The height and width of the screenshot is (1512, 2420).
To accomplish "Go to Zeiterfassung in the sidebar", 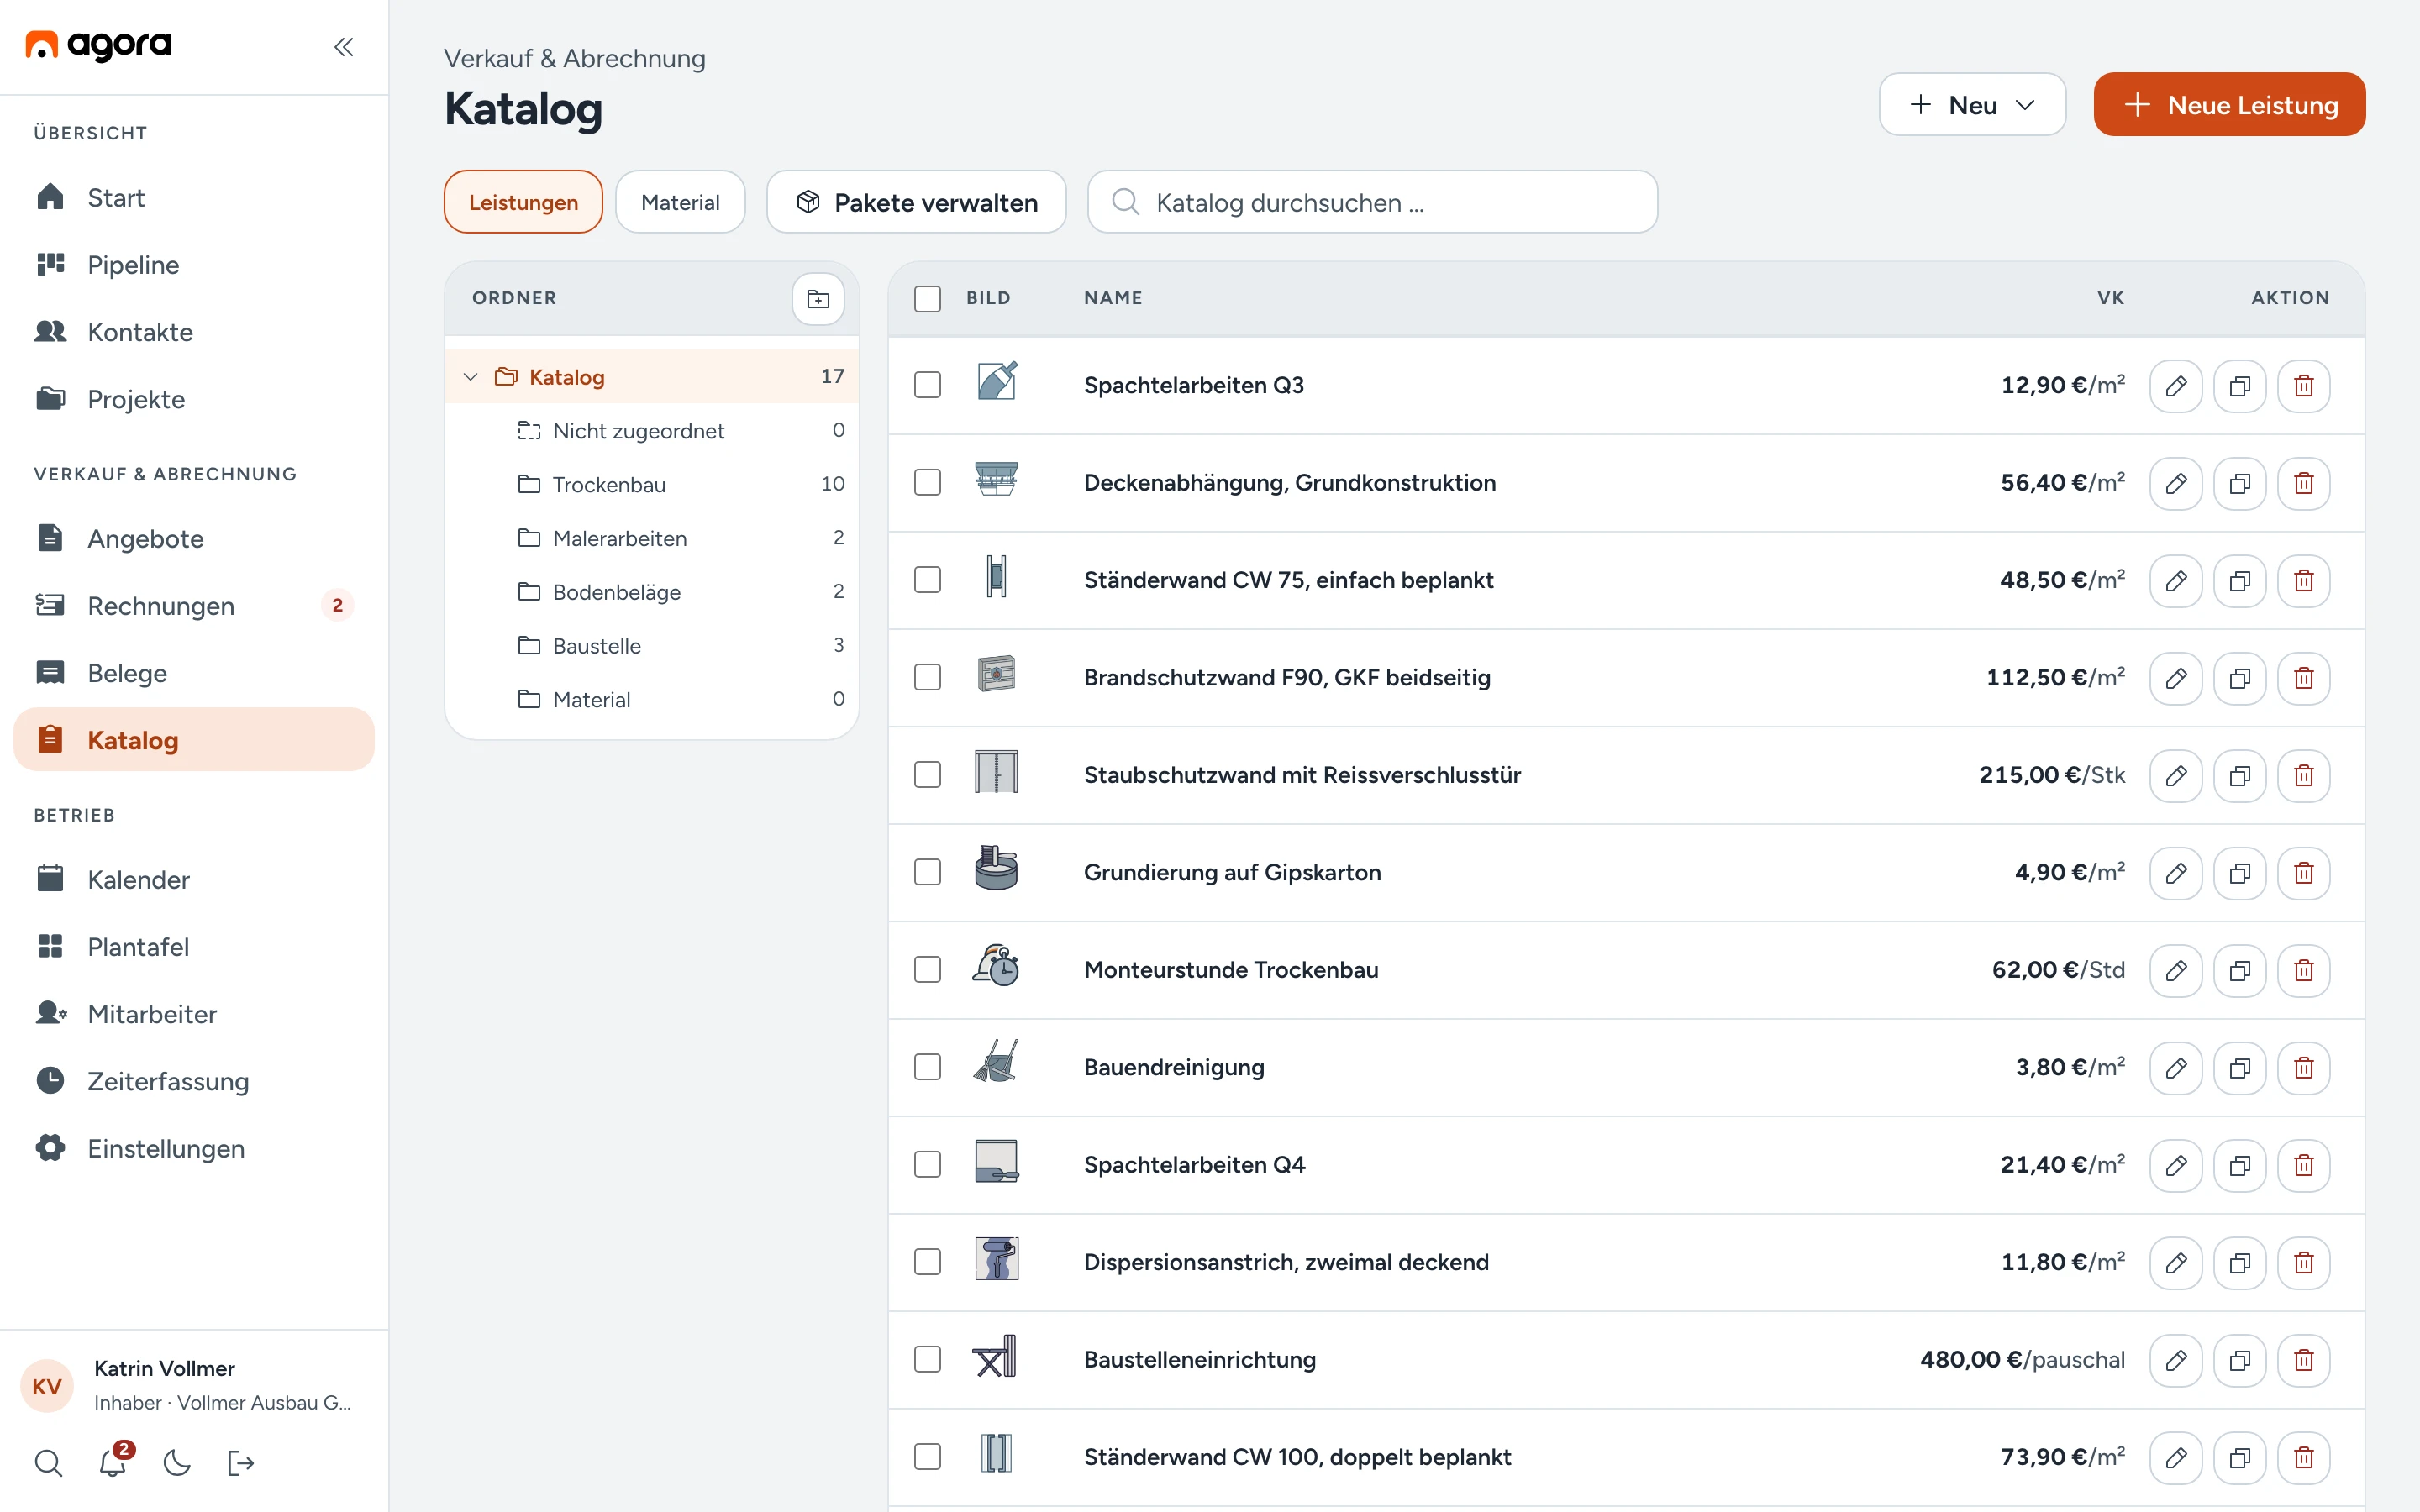I will [x=194, y=1081].
